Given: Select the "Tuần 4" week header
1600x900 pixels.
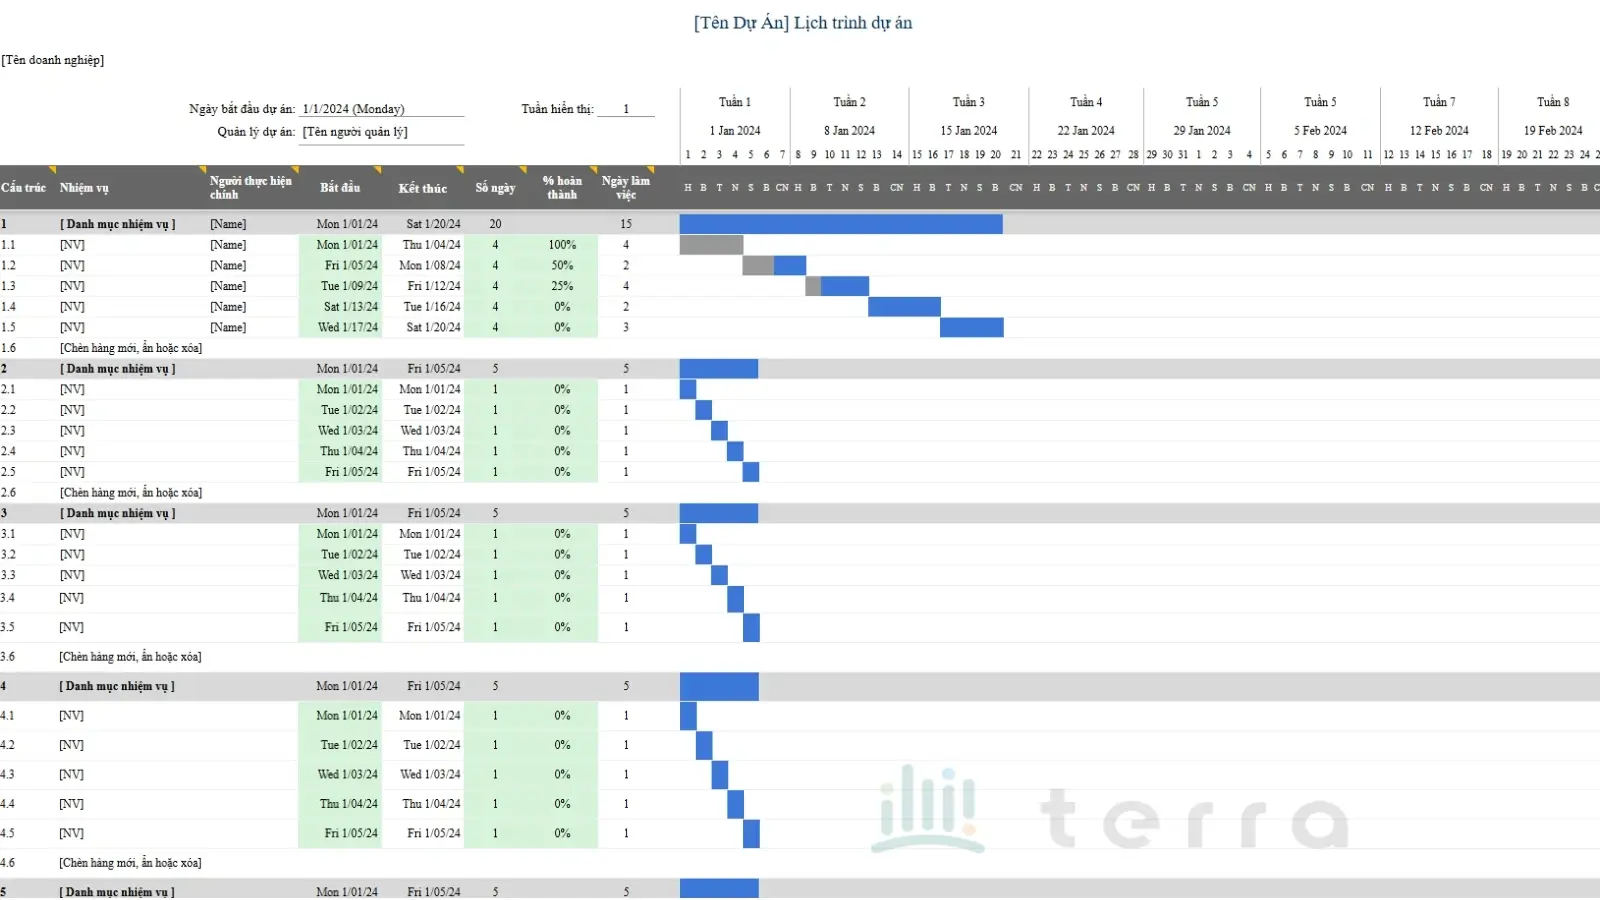Looking at the screenshot, I should pyautogui.click(x=1086, y=102).
